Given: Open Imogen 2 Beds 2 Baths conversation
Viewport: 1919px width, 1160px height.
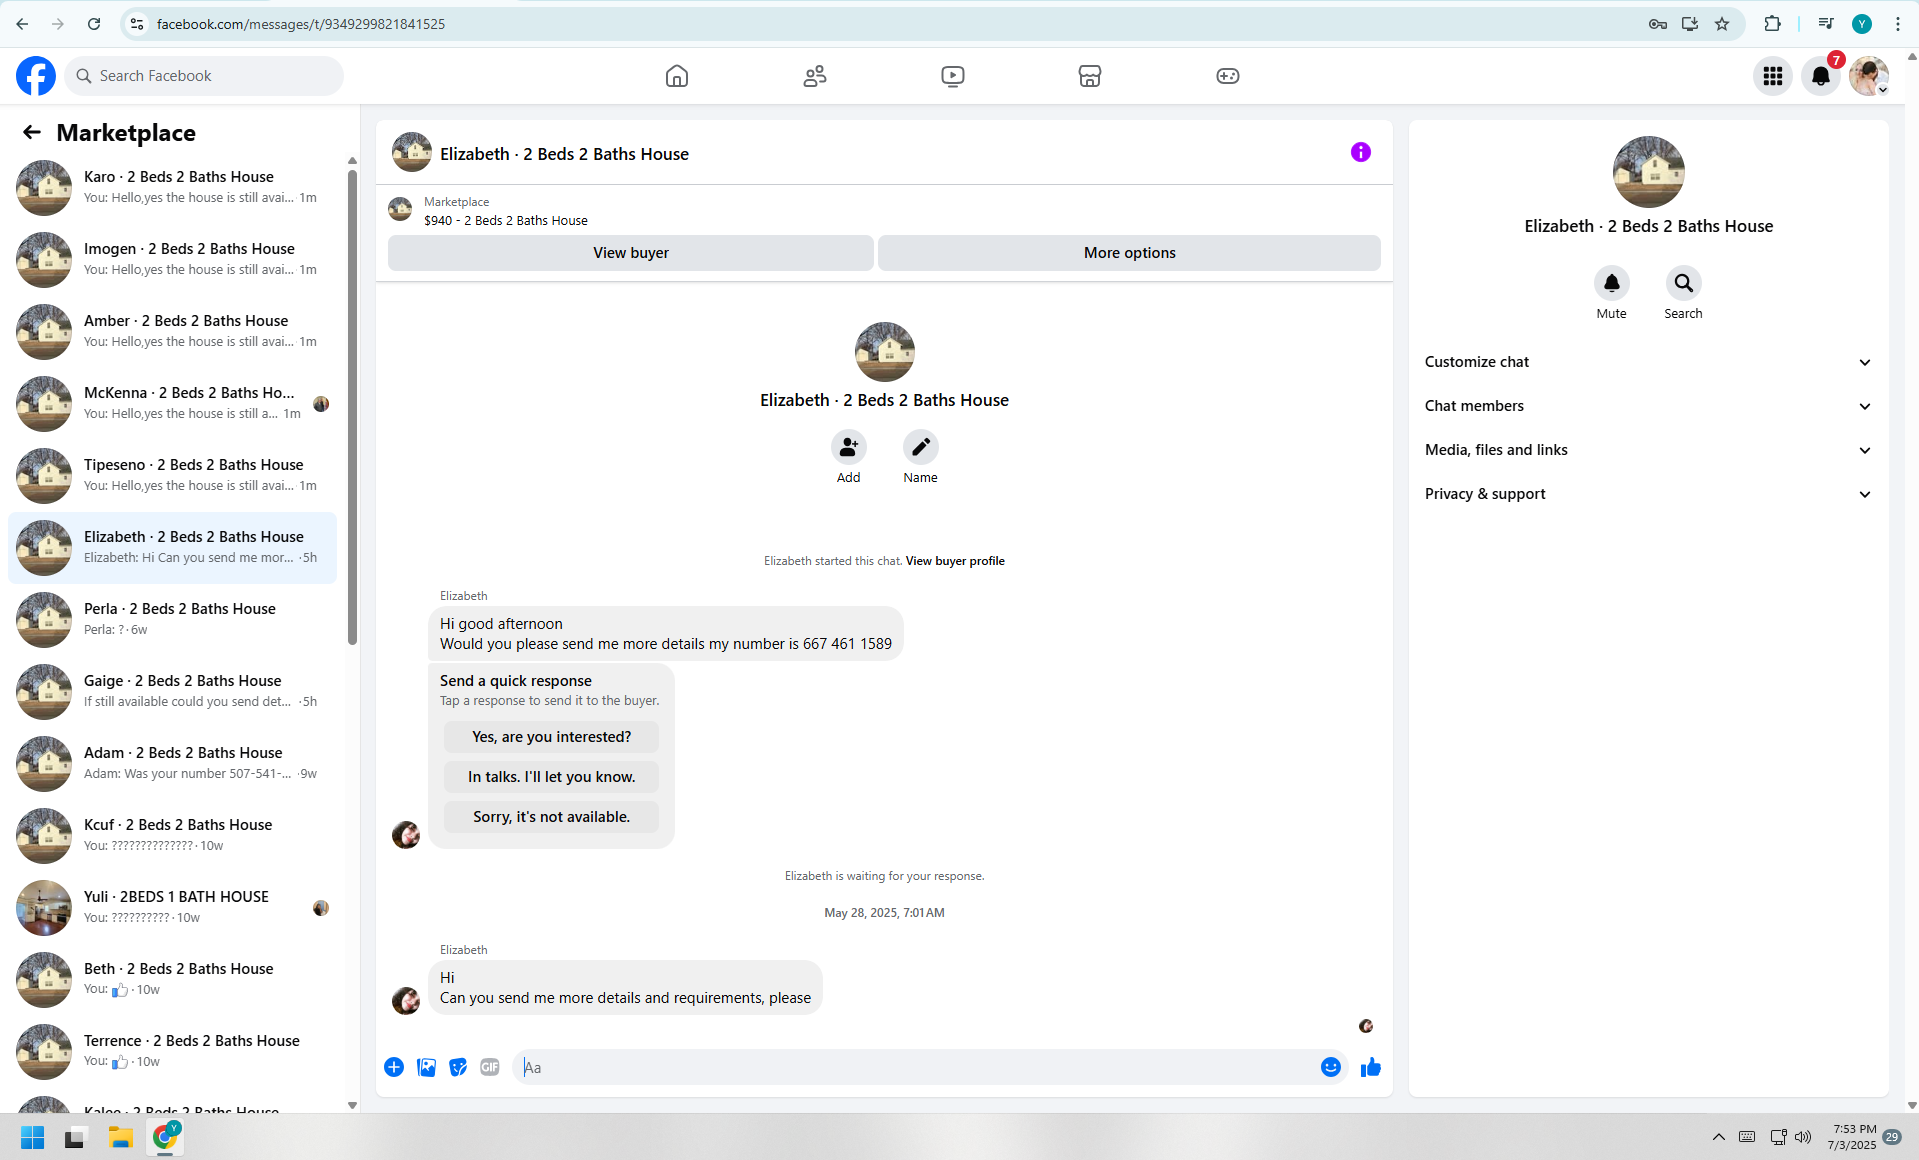Looking at the screenshot, I should click(x=172, y=260).
